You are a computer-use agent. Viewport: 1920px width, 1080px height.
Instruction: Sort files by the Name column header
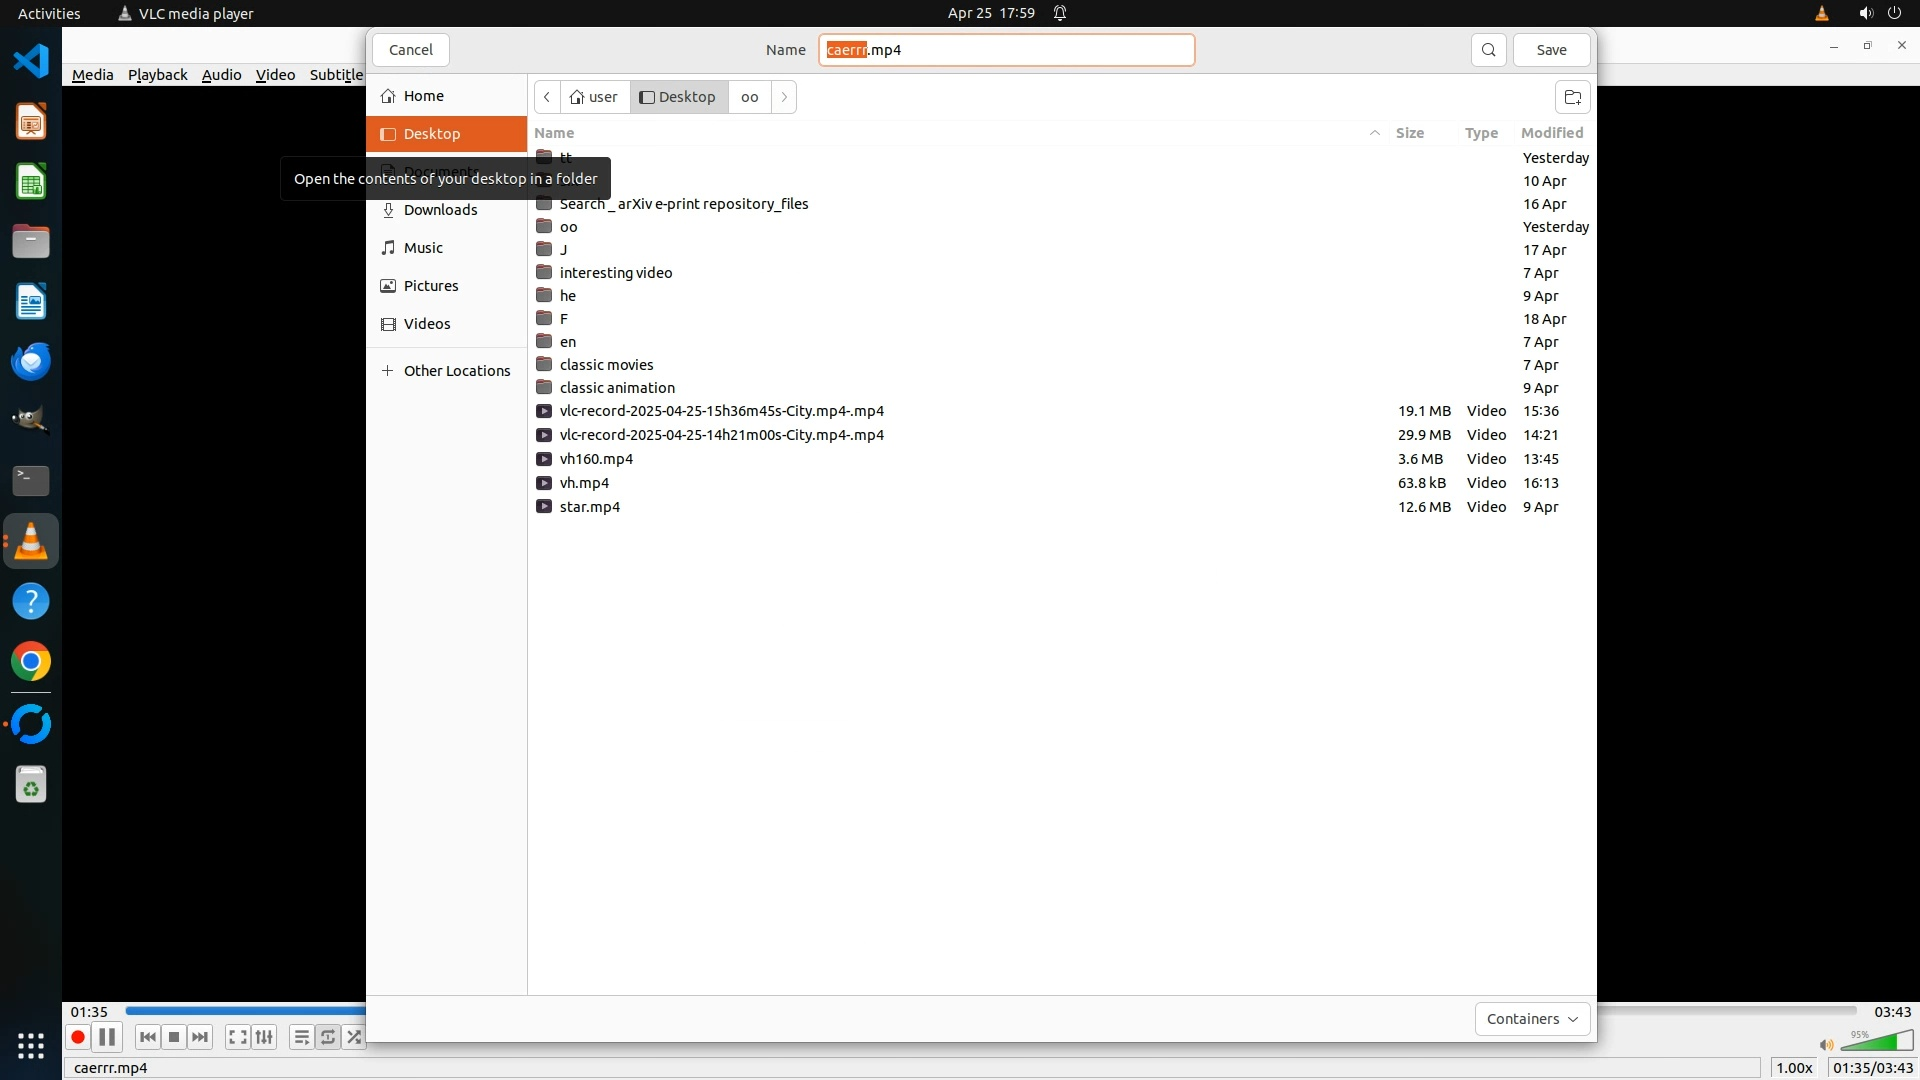554,133
